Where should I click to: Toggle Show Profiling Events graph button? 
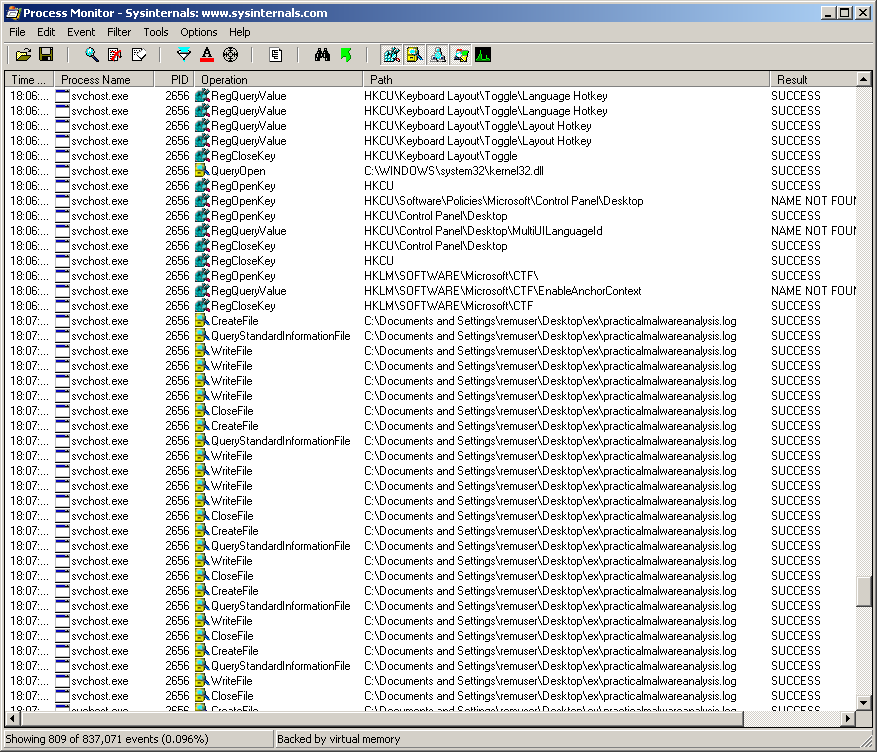[483, 55]
